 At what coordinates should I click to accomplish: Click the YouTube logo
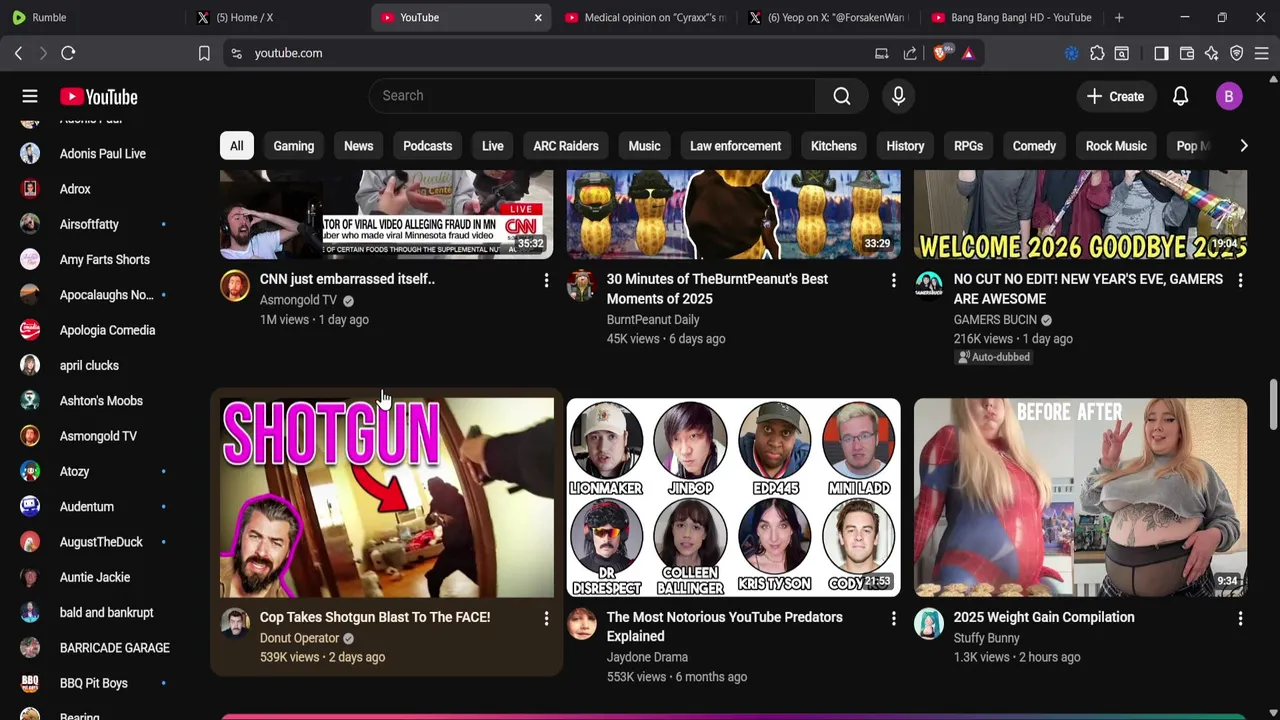98,96
